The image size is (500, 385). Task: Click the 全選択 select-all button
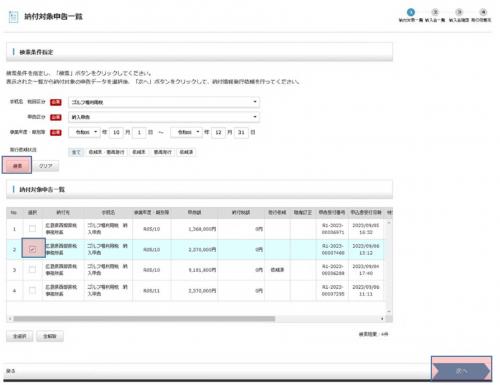(20, 336)
